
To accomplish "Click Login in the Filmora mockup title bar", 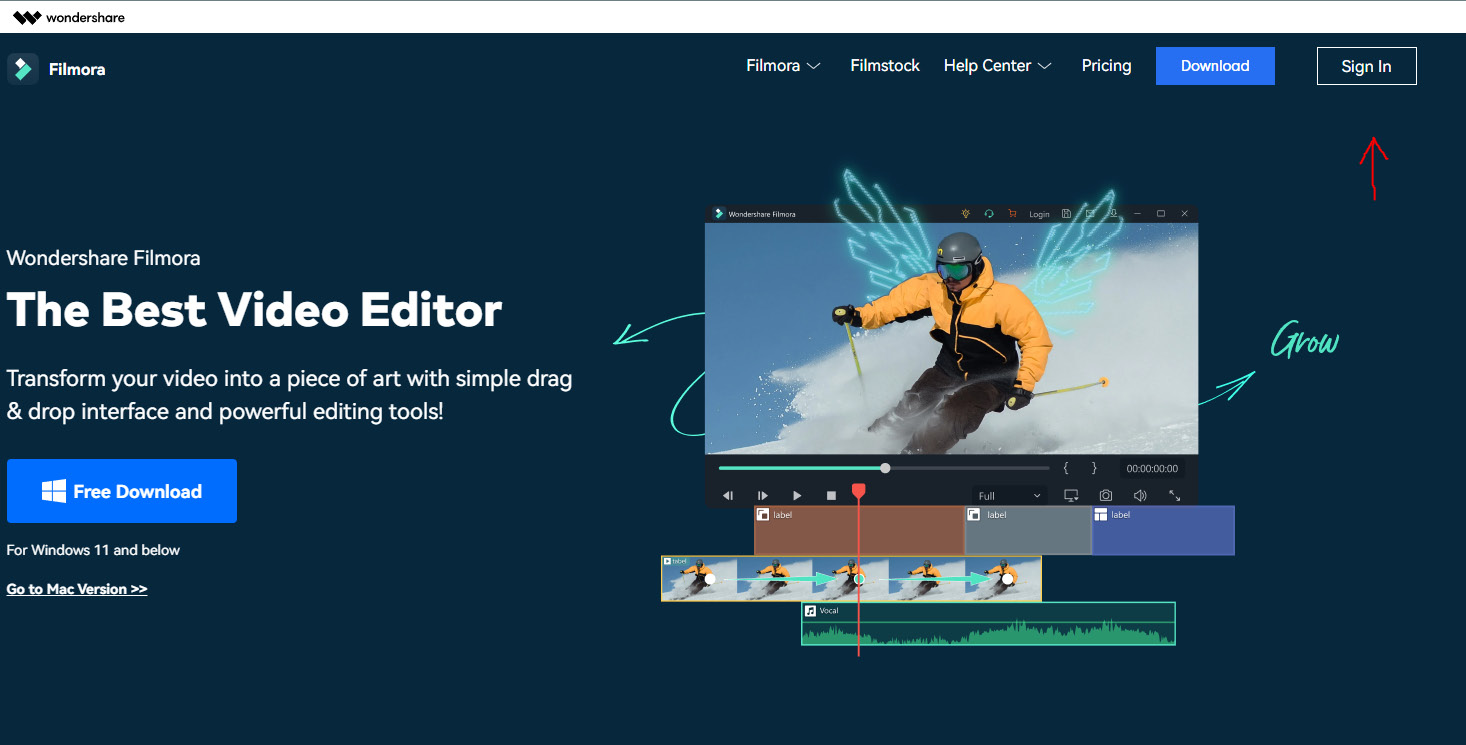I will tap(1039, 214).
